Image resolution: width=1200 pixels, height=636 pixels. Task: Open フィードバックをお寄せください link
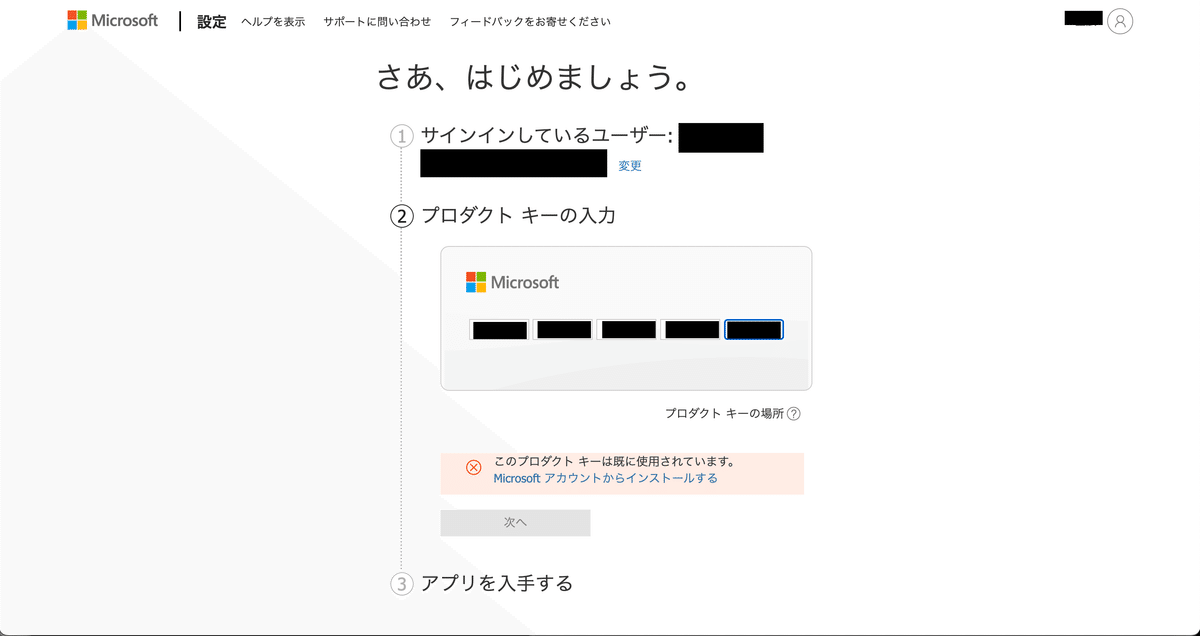click(530, 22)
